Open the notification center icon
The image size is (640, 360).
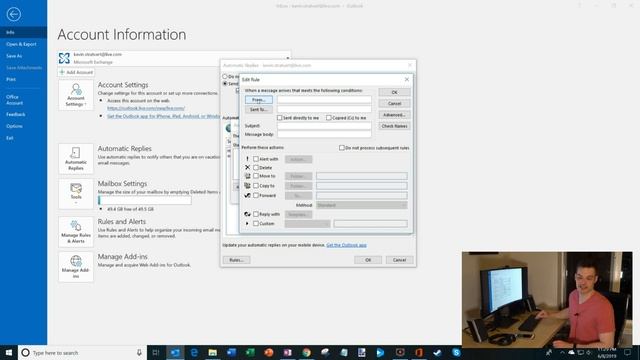point(627,353)
